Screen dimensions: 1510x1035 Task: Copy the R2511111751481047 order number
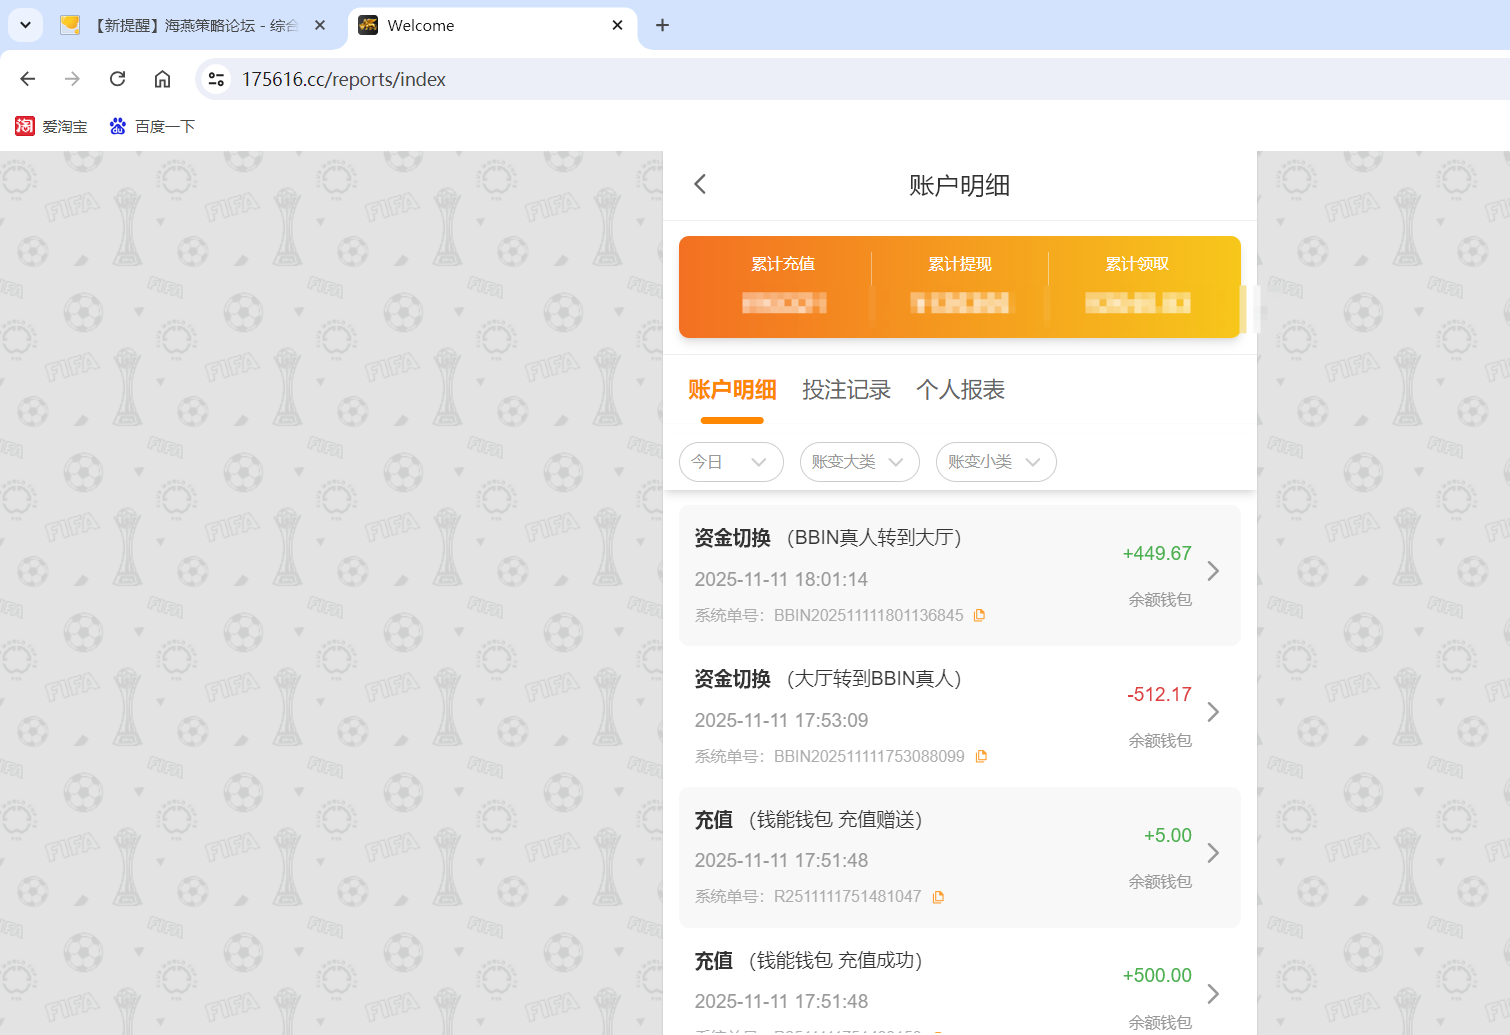tap(938, 896)
